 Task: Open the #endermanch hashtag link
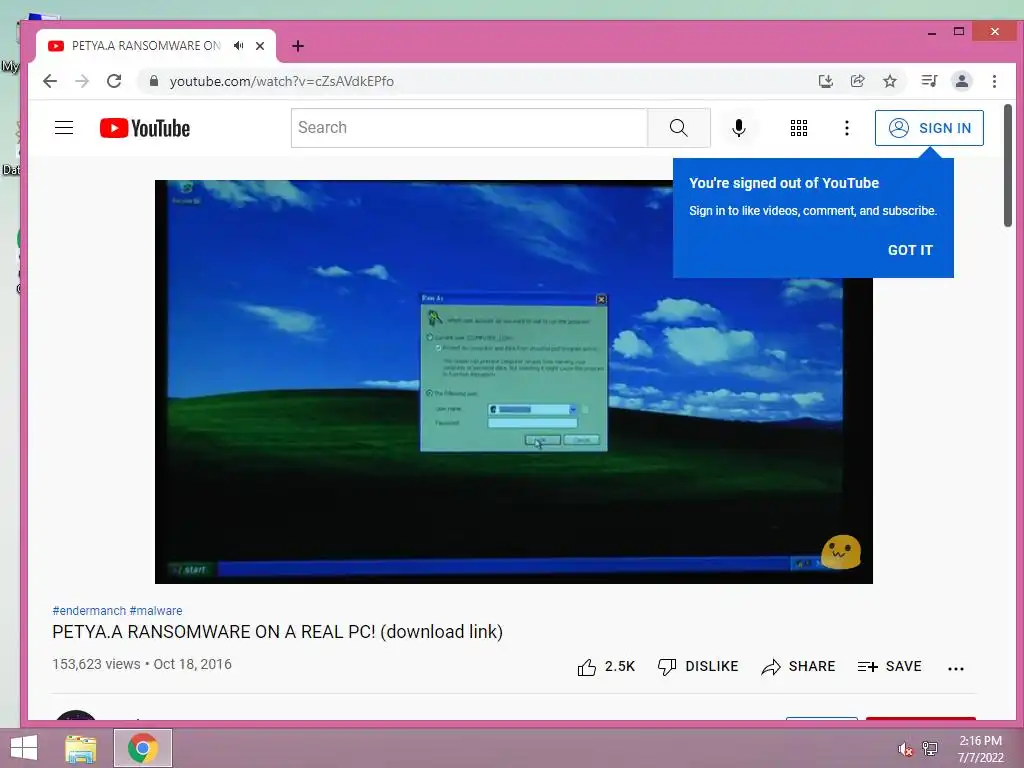click(x=89, y=611)
